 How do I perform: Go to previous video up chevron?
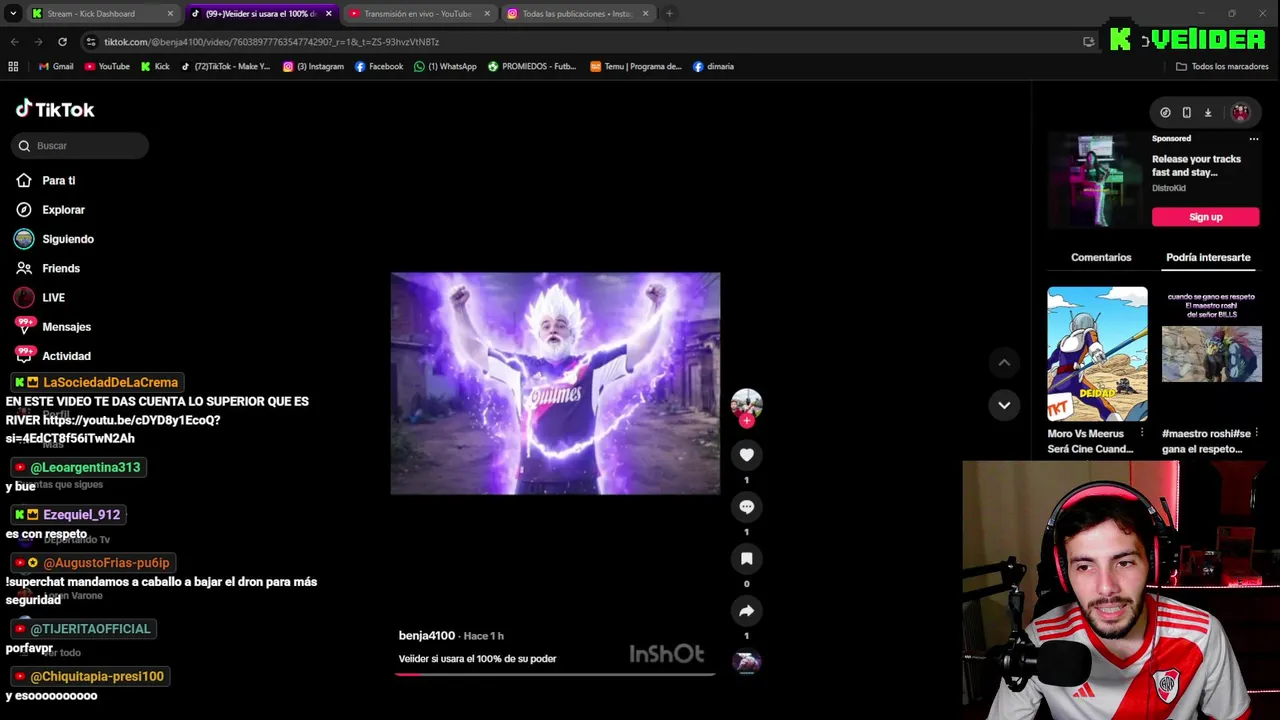point(1004,362)
